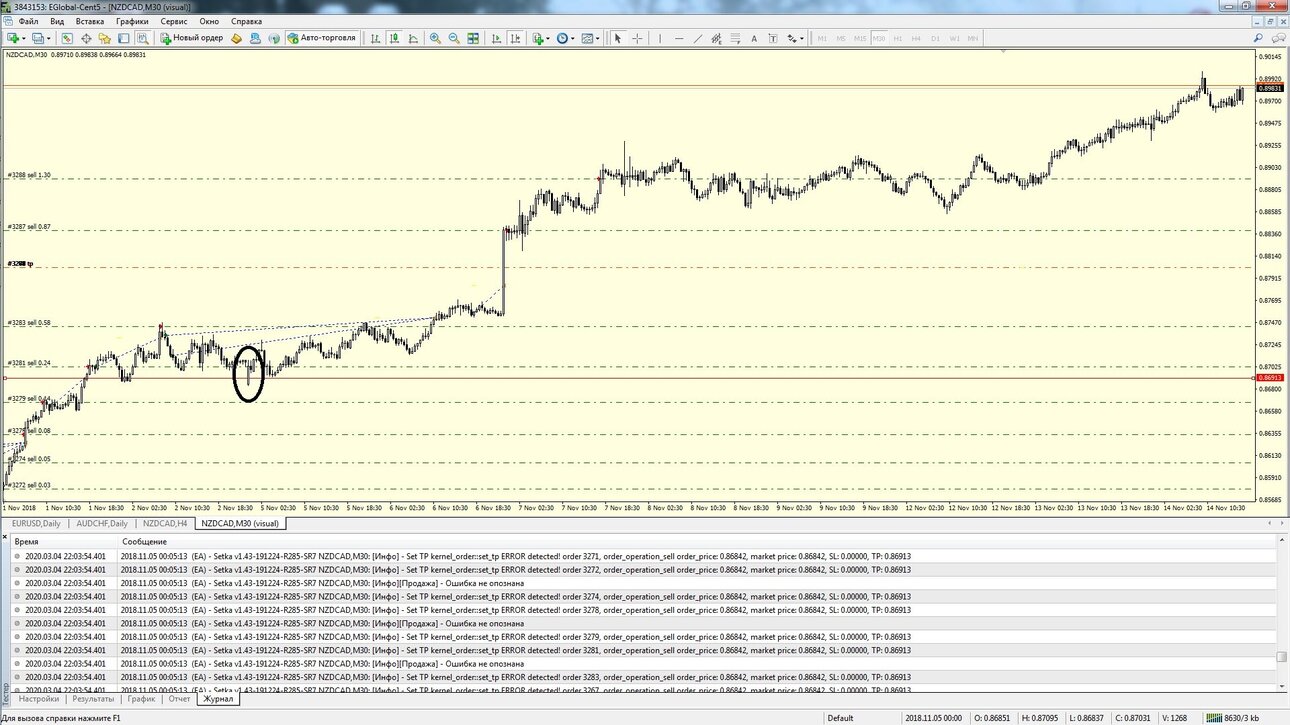Toggle chart auto scroll icon
This screenshot has width=1290, height=725.
tap(495, 38)
